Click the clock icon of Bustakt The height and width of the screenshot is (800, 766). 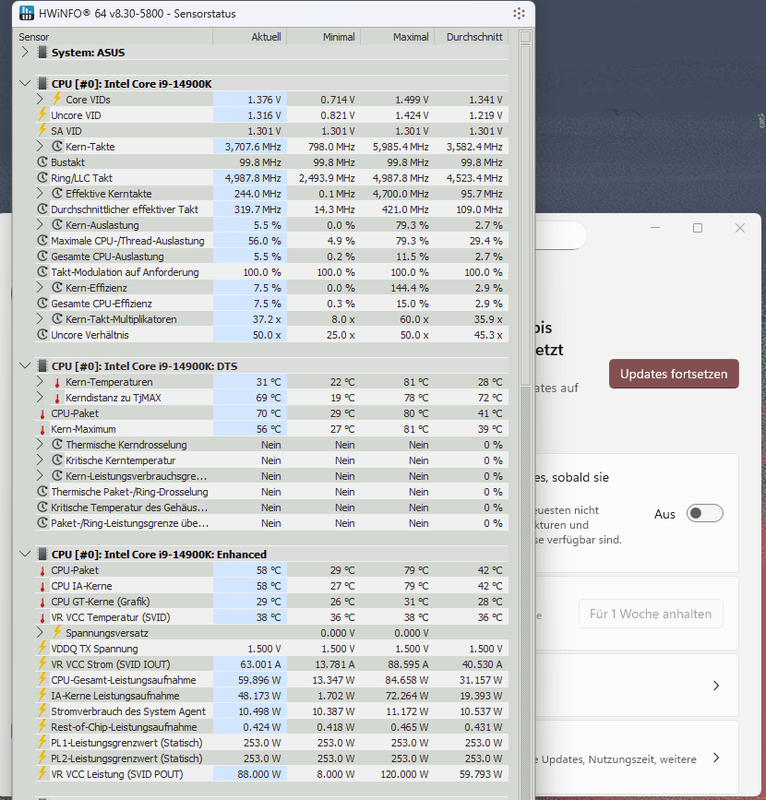(x=43, y=162)
